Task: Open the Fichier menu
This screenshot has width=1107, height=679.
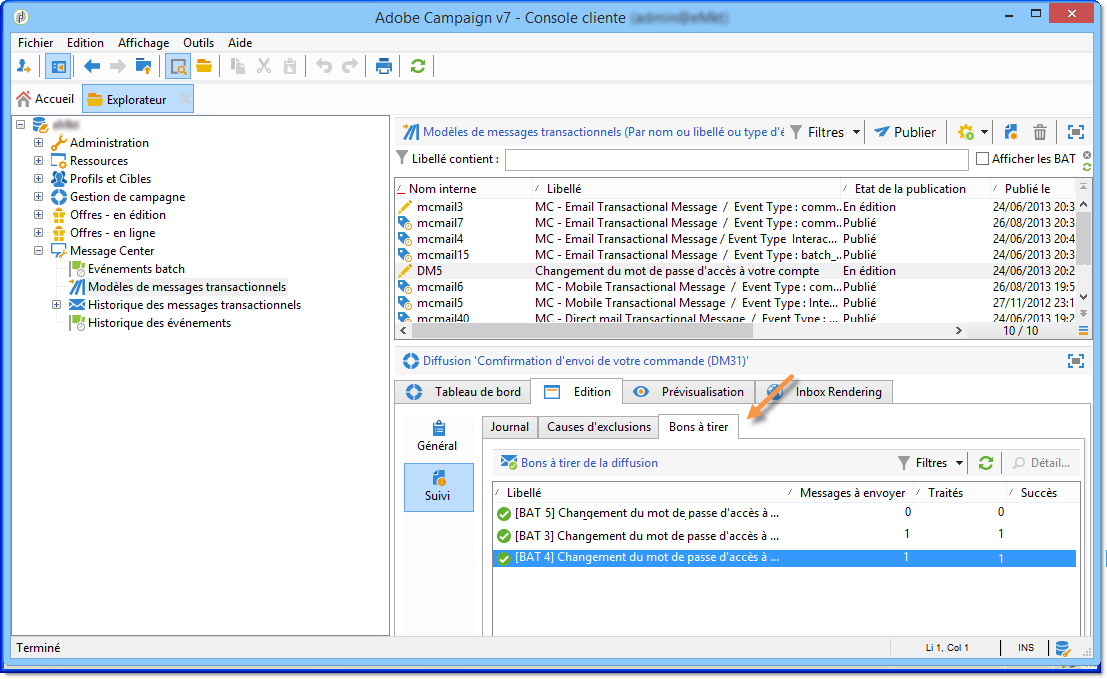Action: 35,43
